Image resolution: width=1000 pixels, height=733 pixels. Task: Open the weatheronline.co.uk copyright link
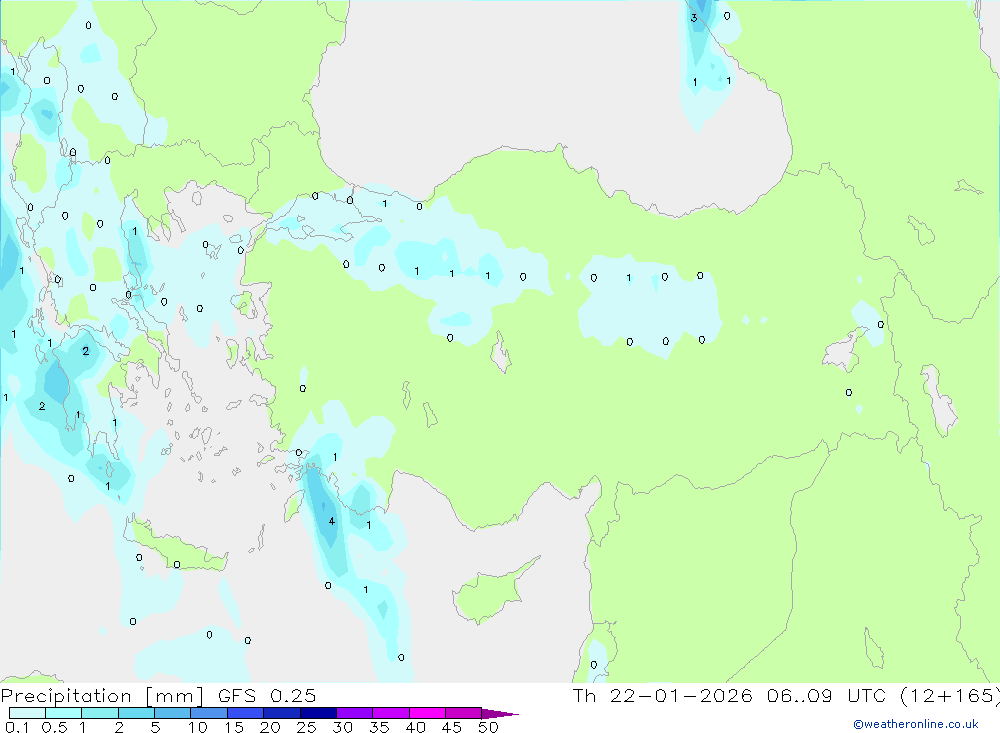pos(916,724)
